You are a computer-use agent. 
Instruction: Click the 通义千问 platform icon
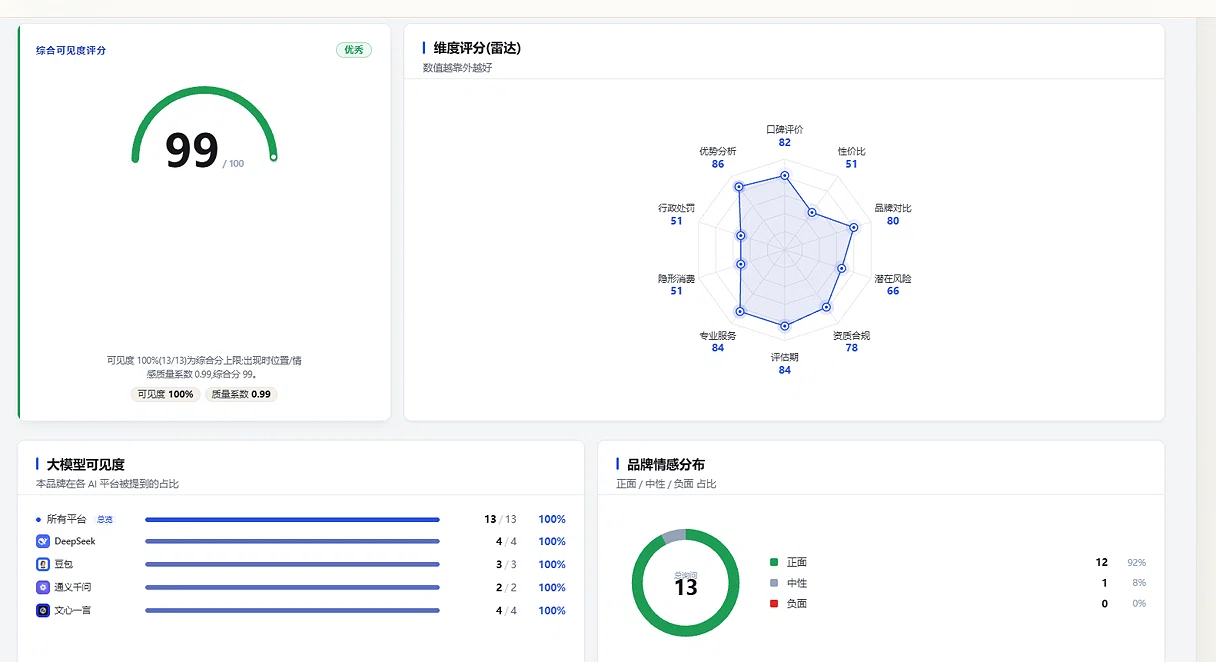tap(43, 587)
